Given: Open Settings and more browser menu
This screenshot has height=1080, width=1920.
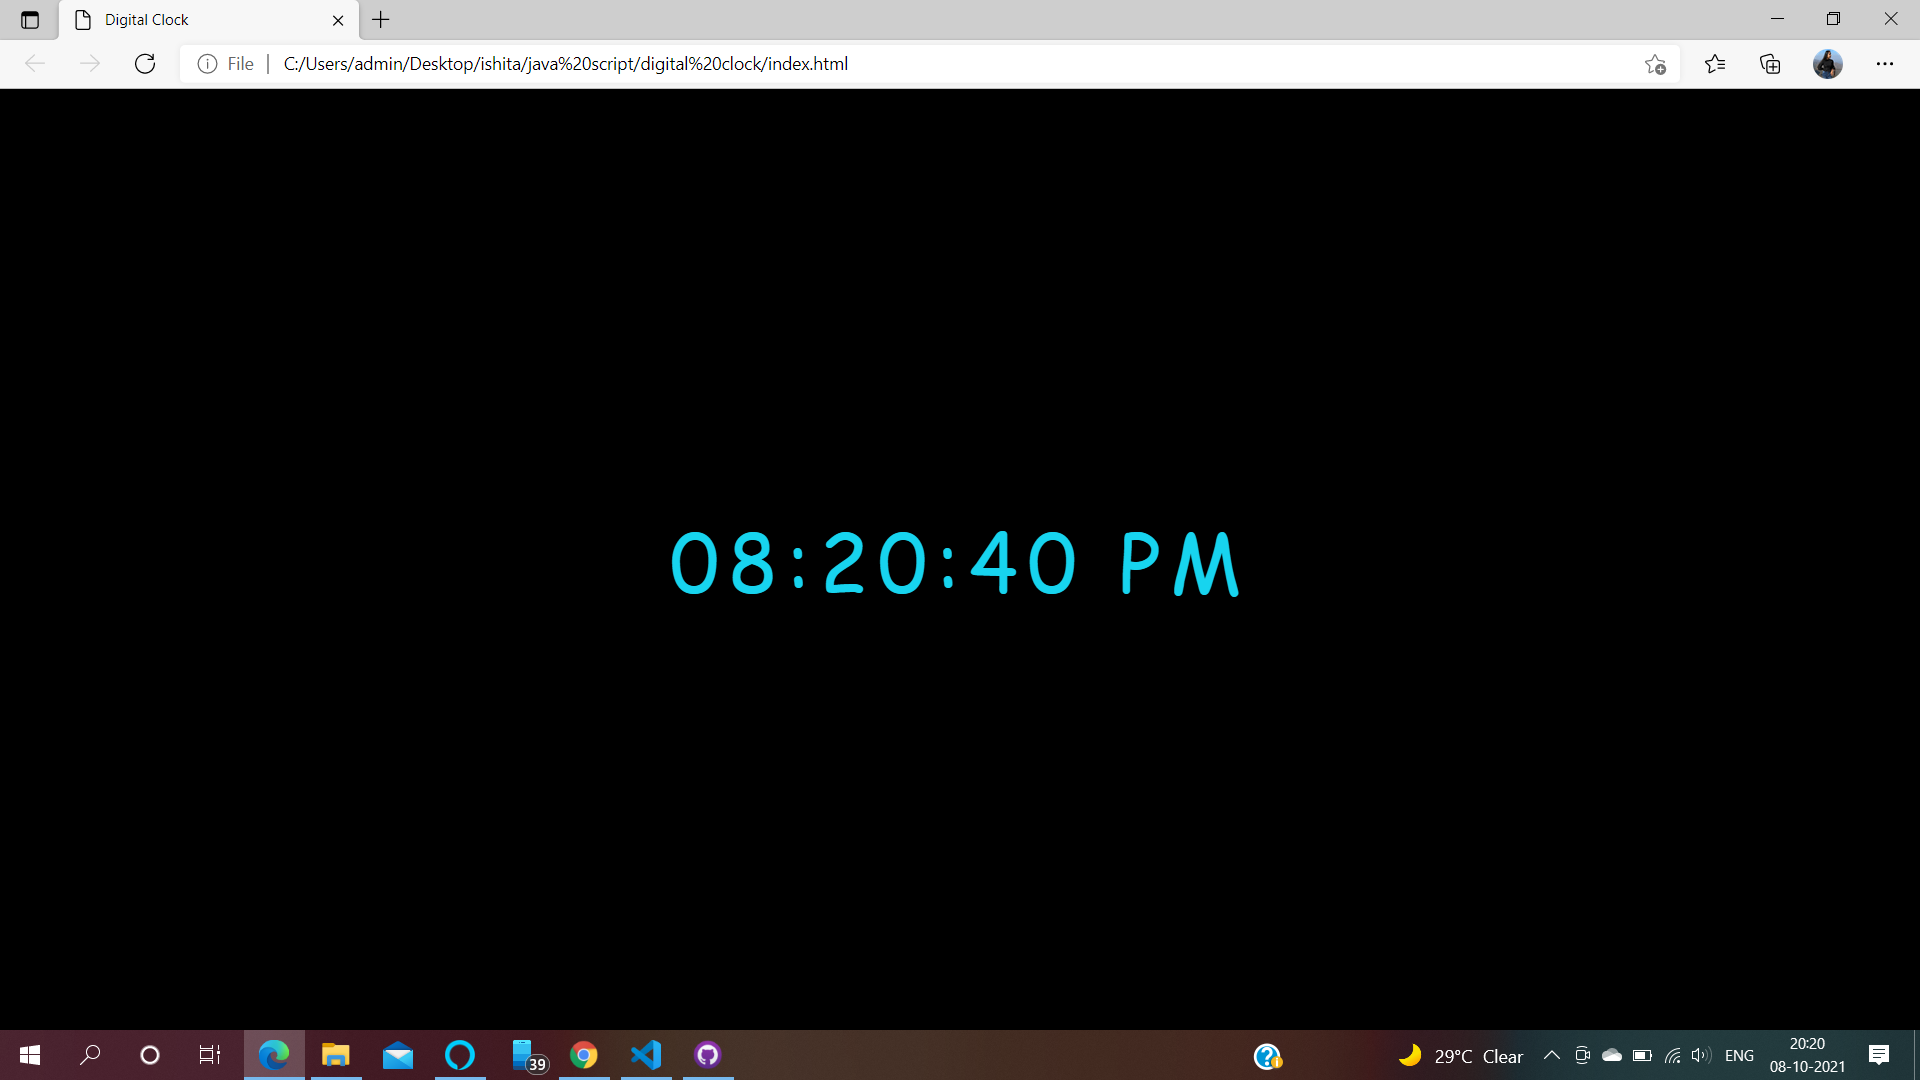Looking at the screenshot, I should 1886,63.
